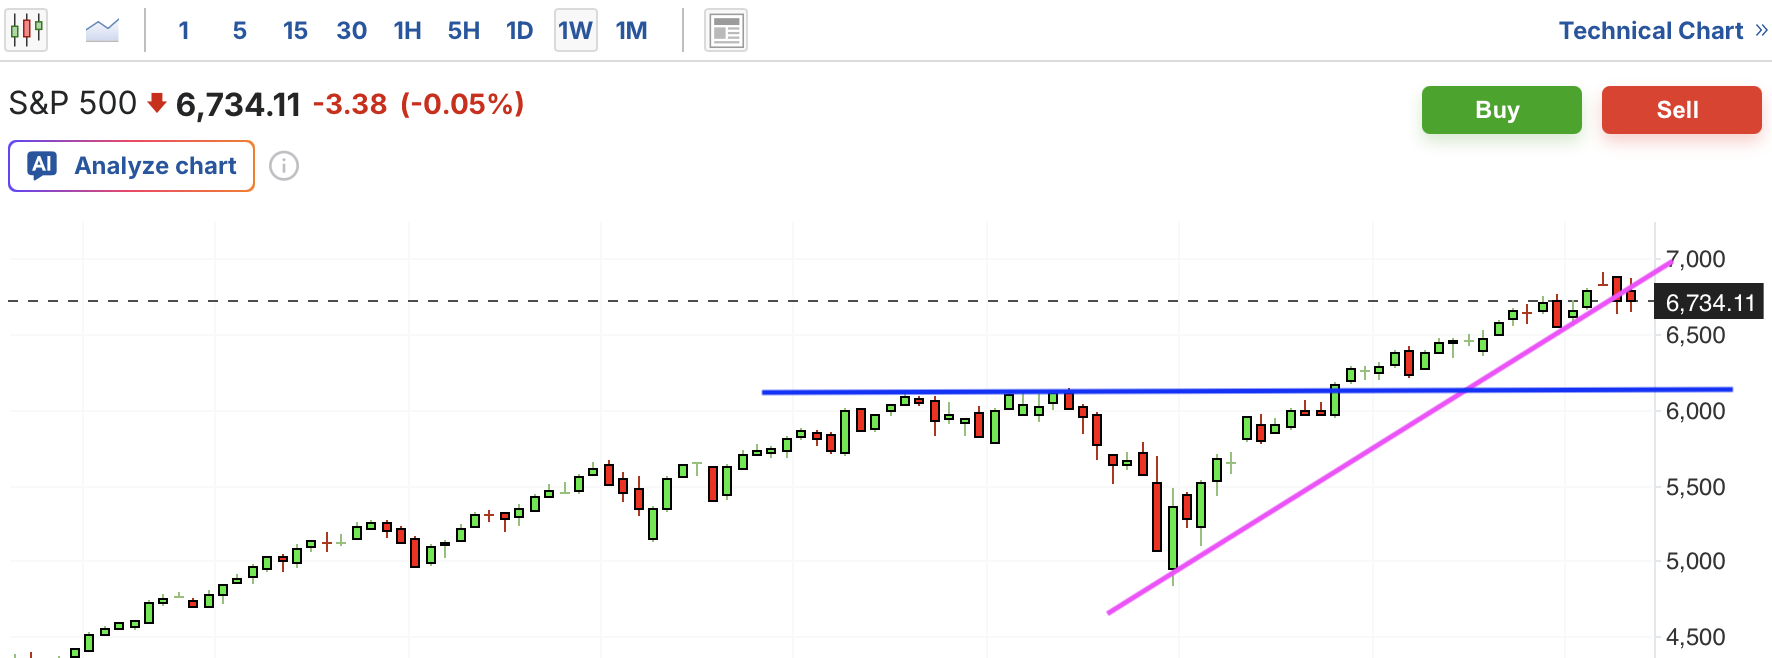
Task: Select the 5 minute timeframe
Action: tap(240, 31)
